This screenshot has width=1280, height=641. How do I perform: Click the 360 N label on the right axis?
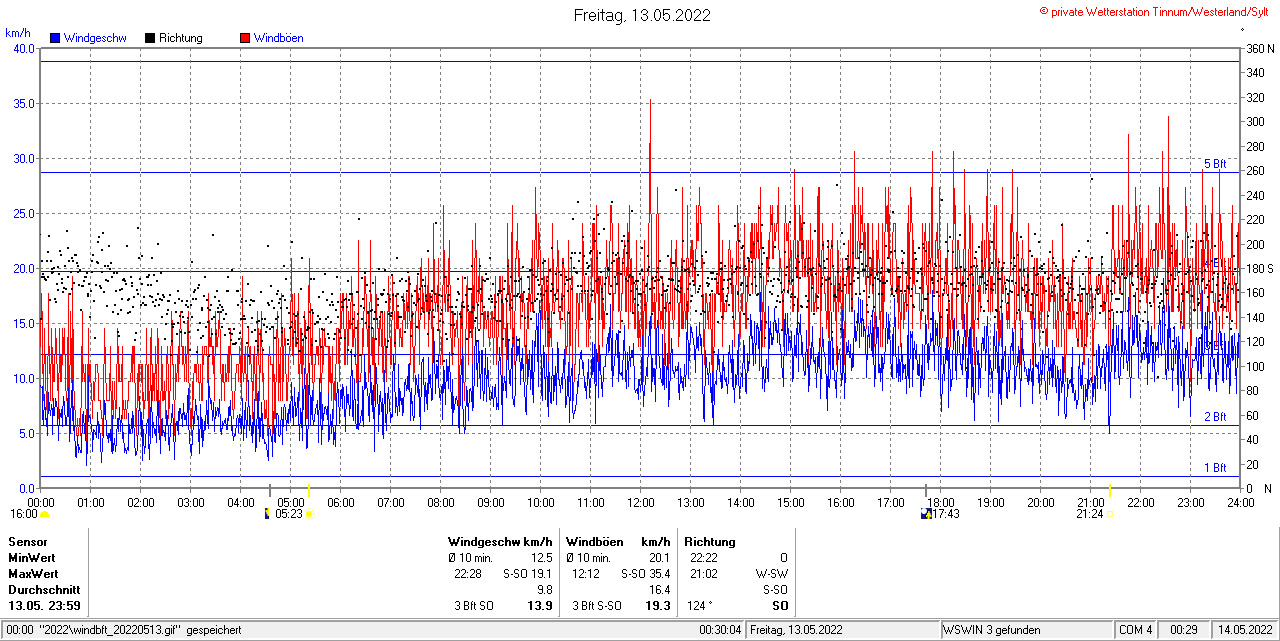tap(1260, 48)
